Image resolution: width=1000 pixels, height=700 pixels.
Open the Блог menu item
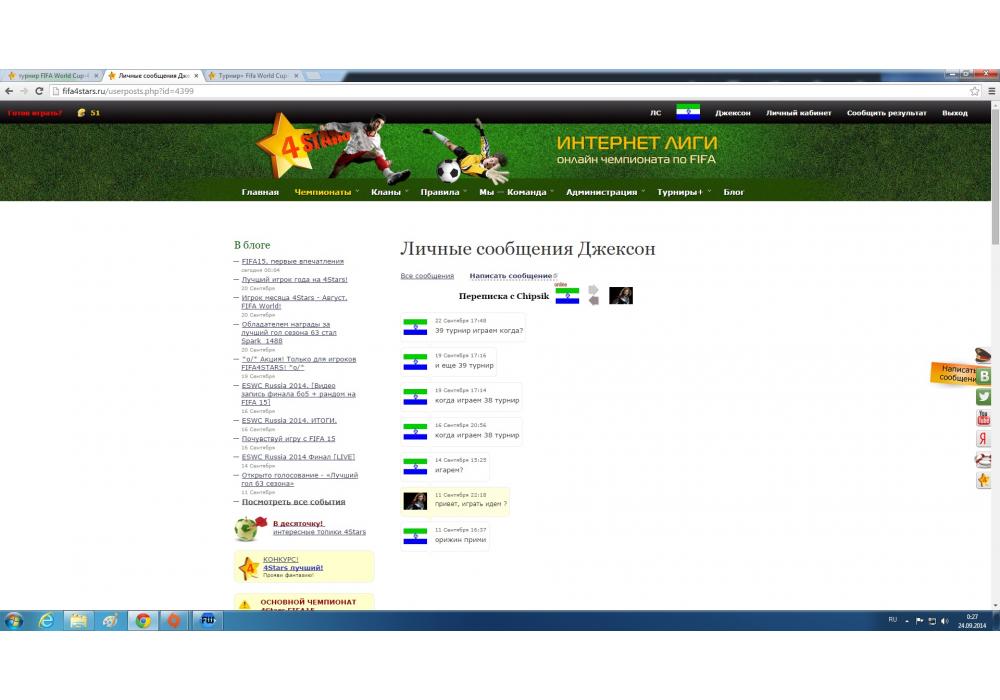[734, 192]
